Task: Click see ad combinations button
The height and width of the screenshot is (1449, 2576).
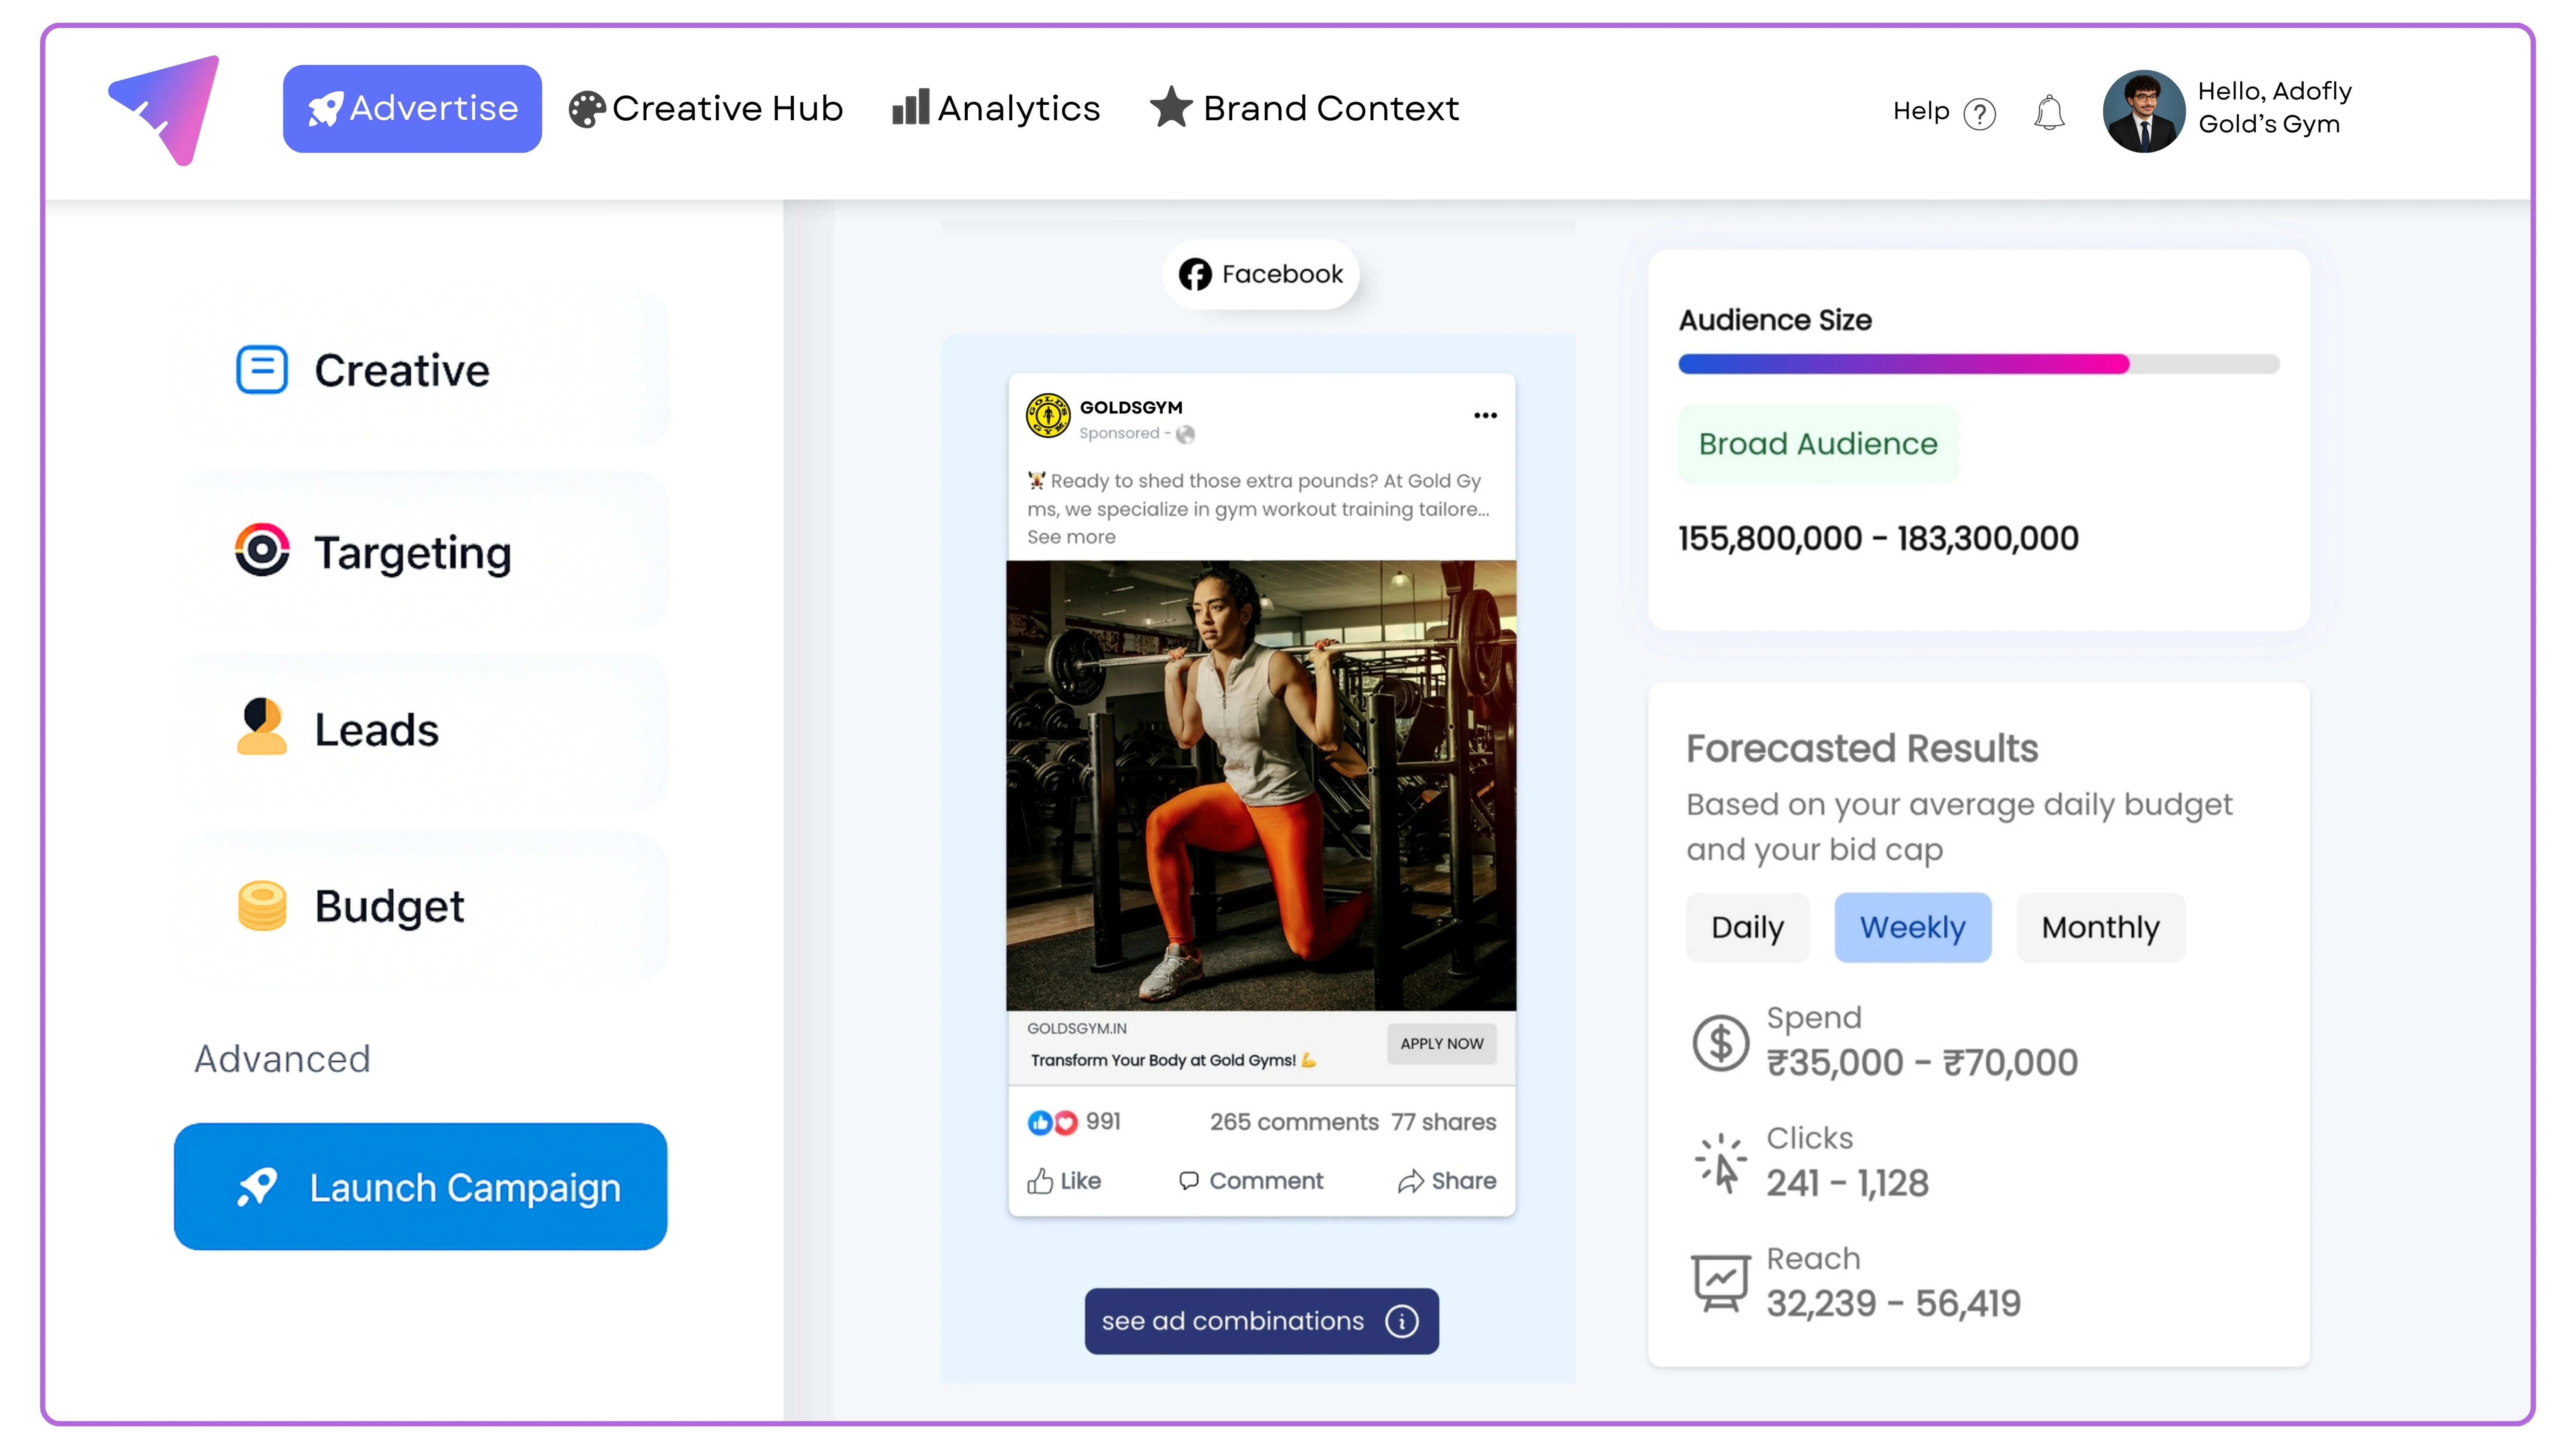Action: point(1261,1321)
